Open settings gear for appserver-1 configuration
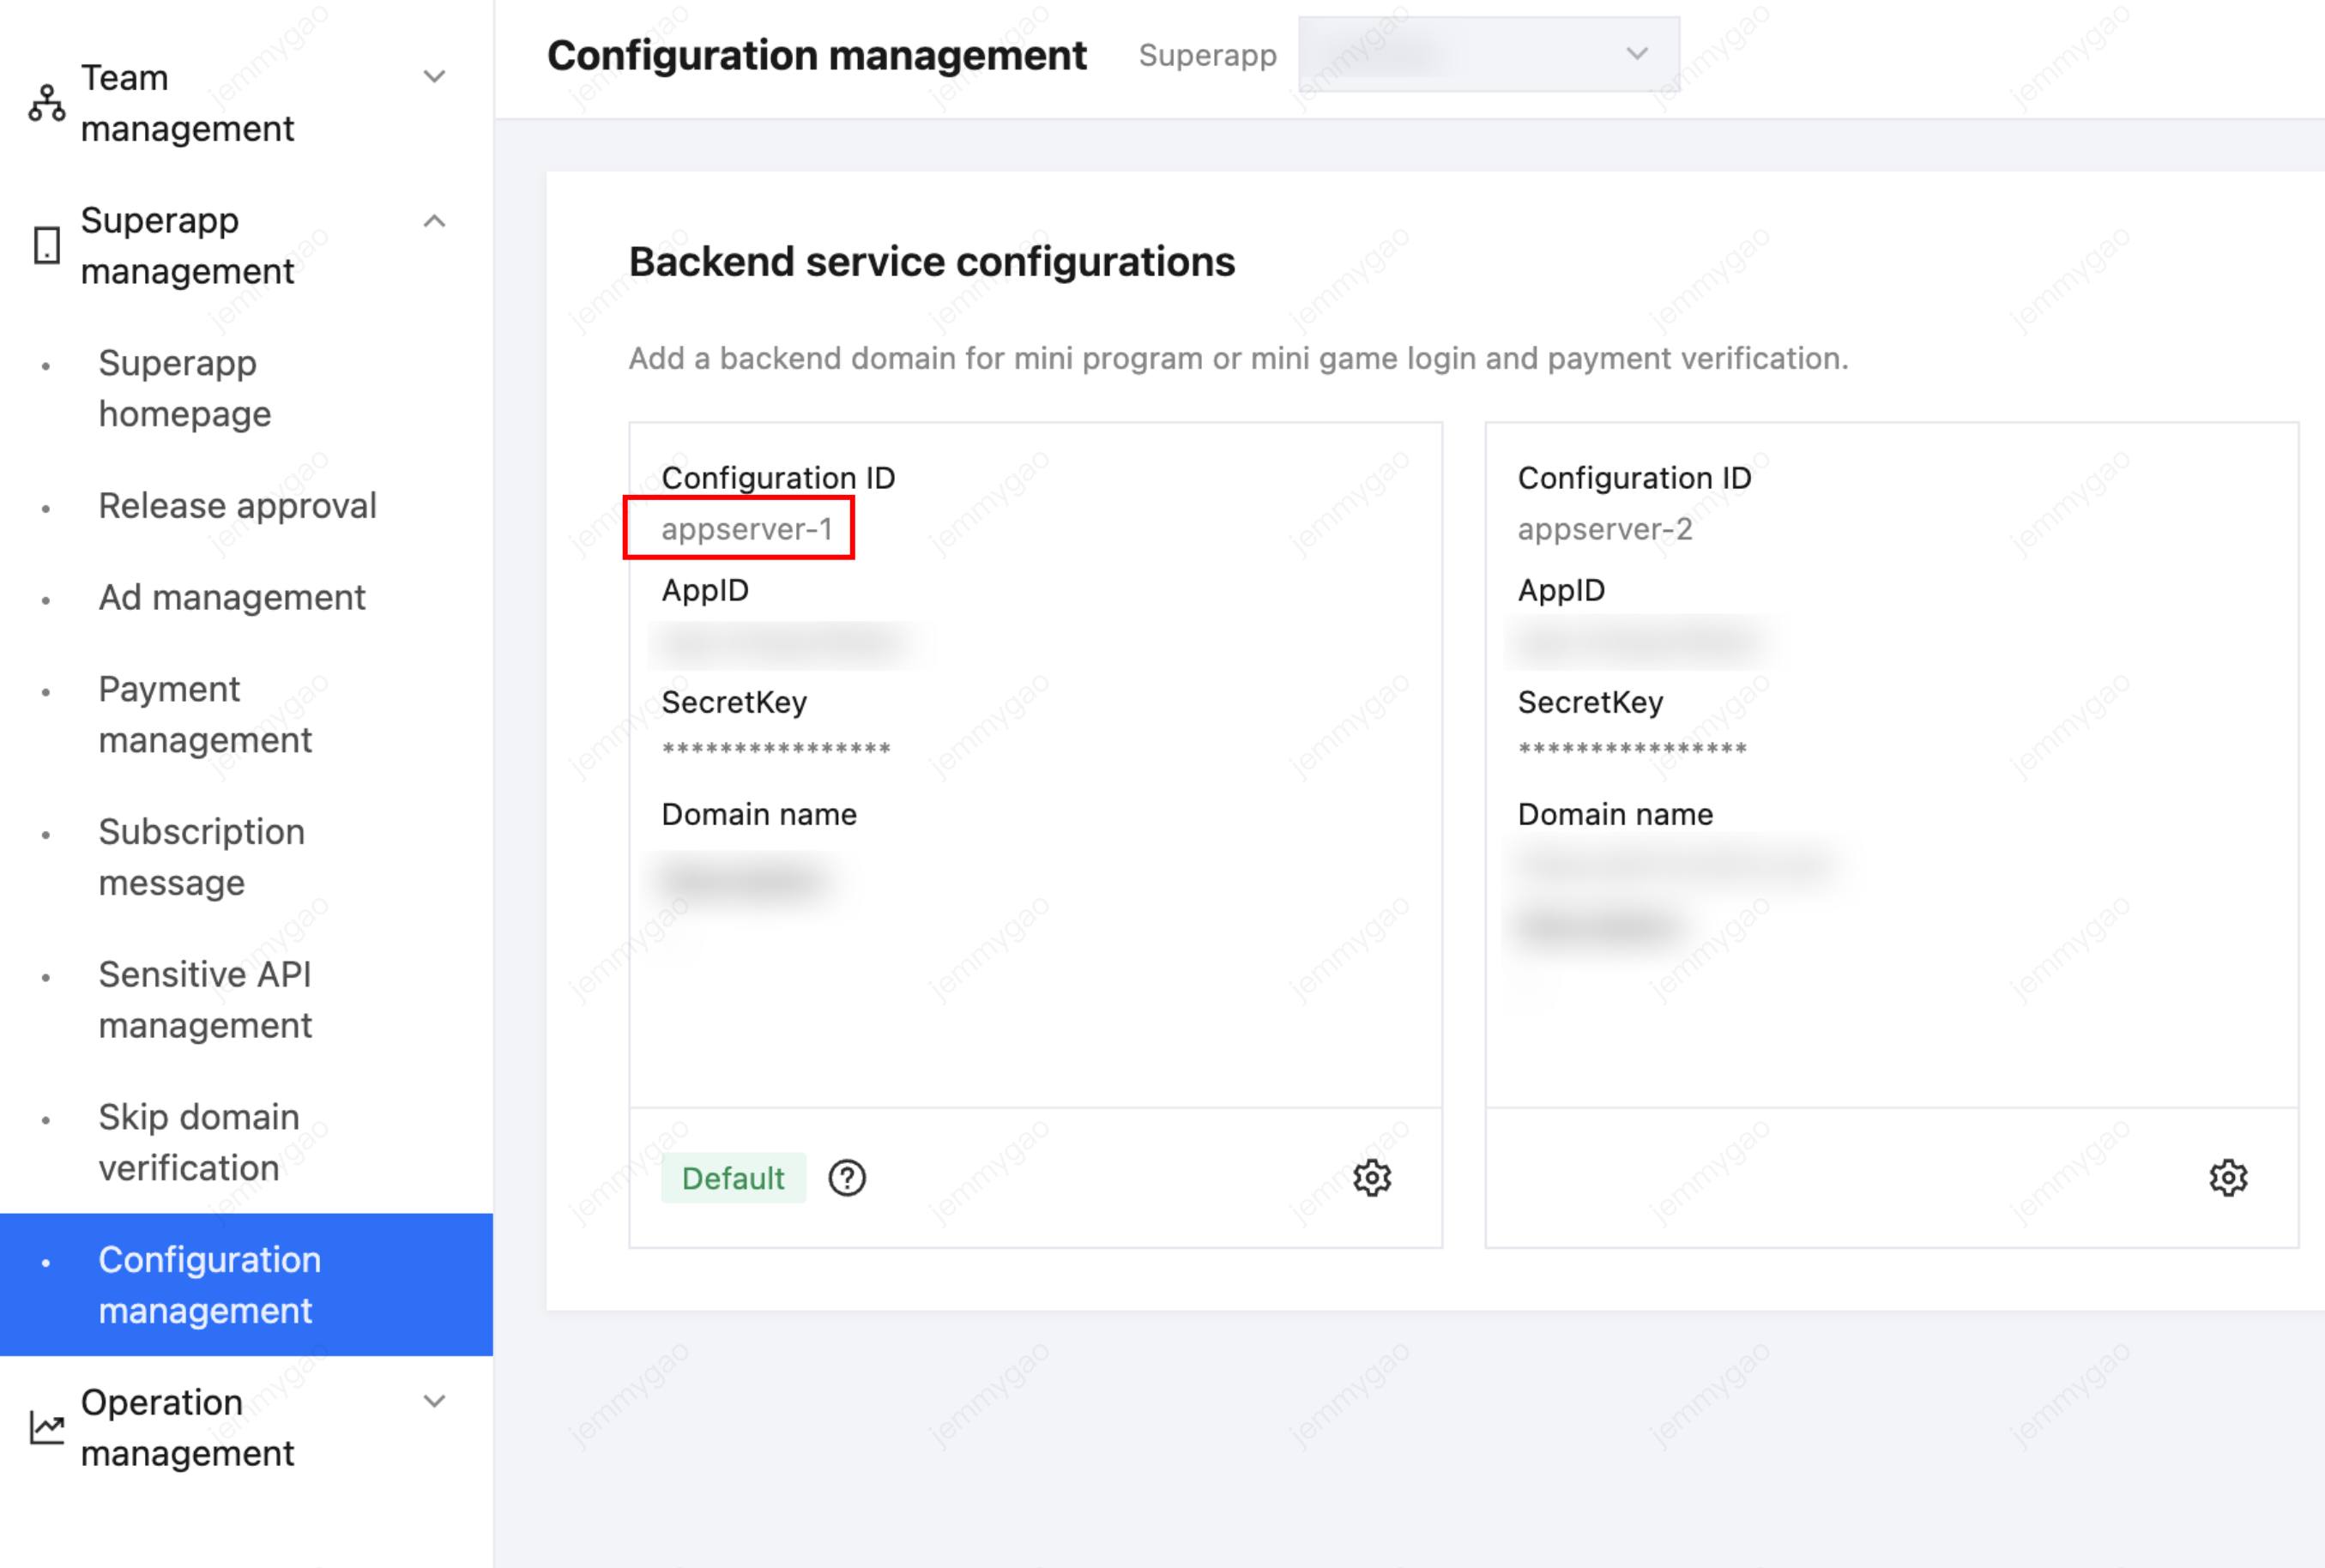2325x1568 pixels. (x=1372, y=1178)
